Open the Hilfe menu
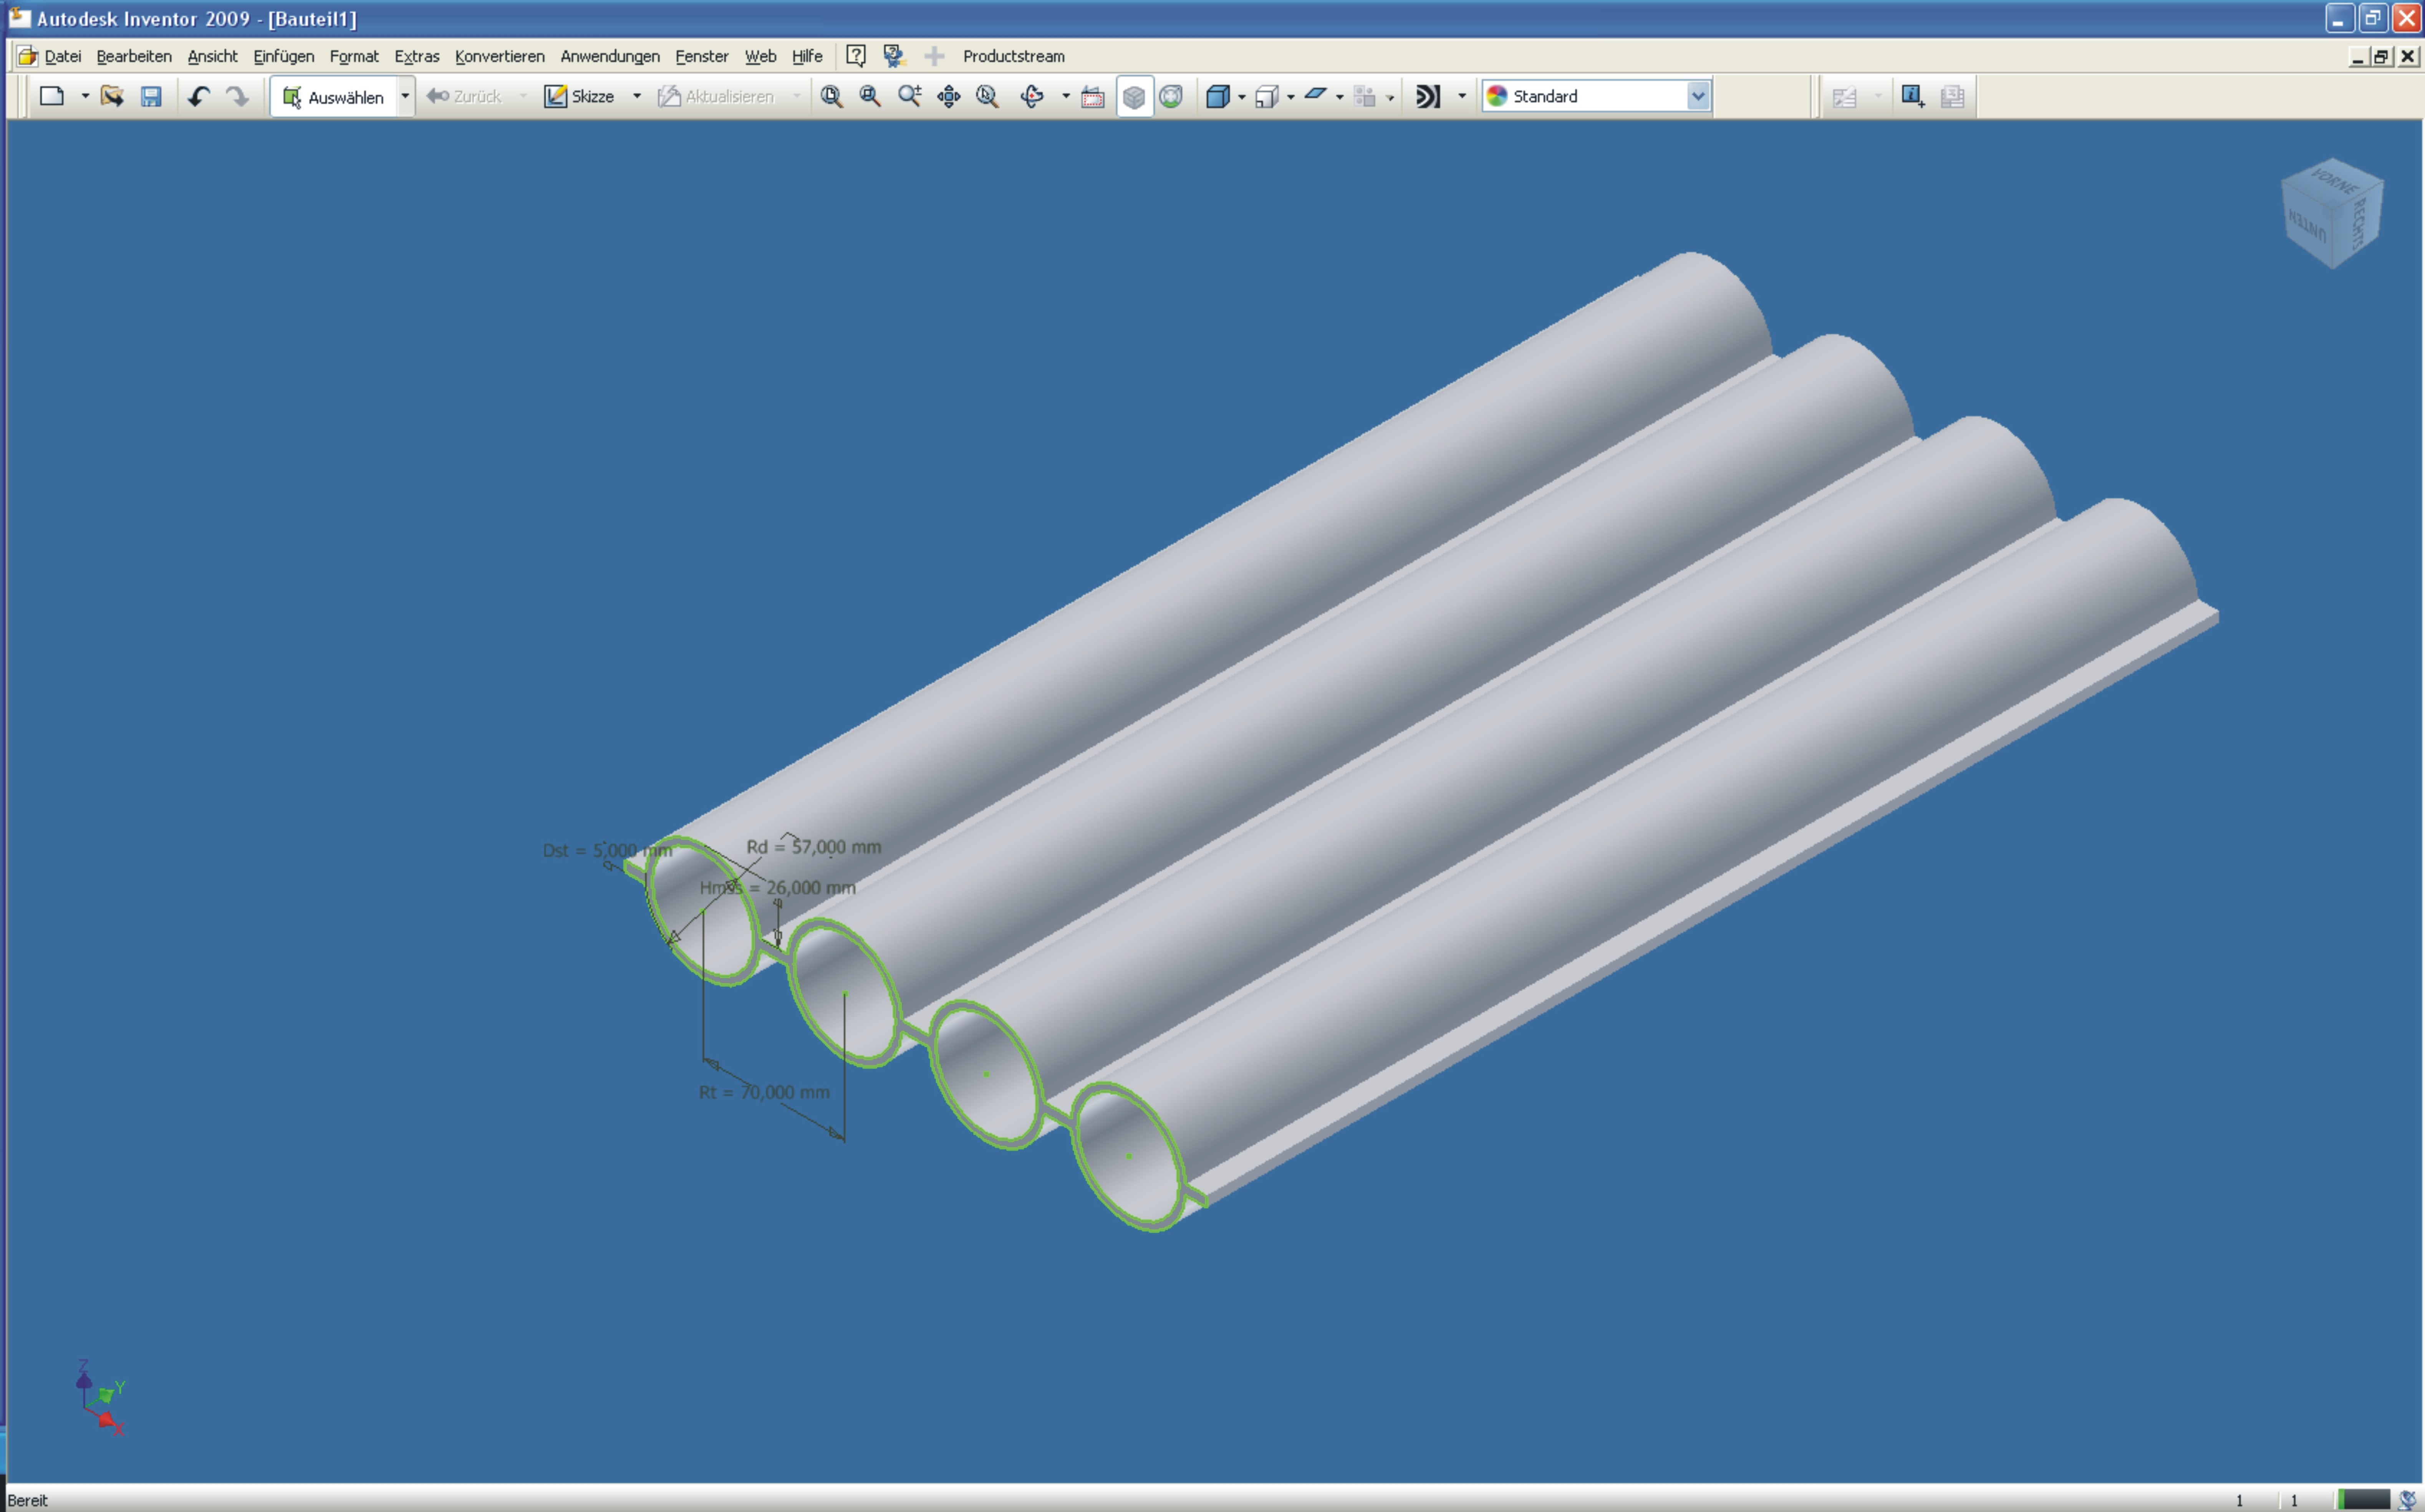This screenshot has width=2425, height=1512. point(807,56)
